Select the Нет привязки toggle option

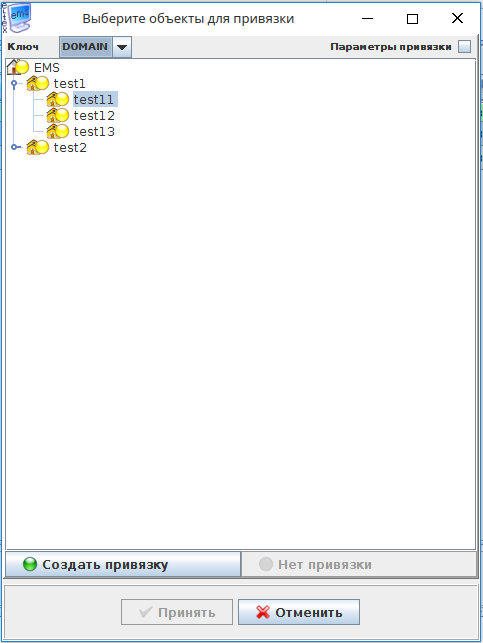359,564
